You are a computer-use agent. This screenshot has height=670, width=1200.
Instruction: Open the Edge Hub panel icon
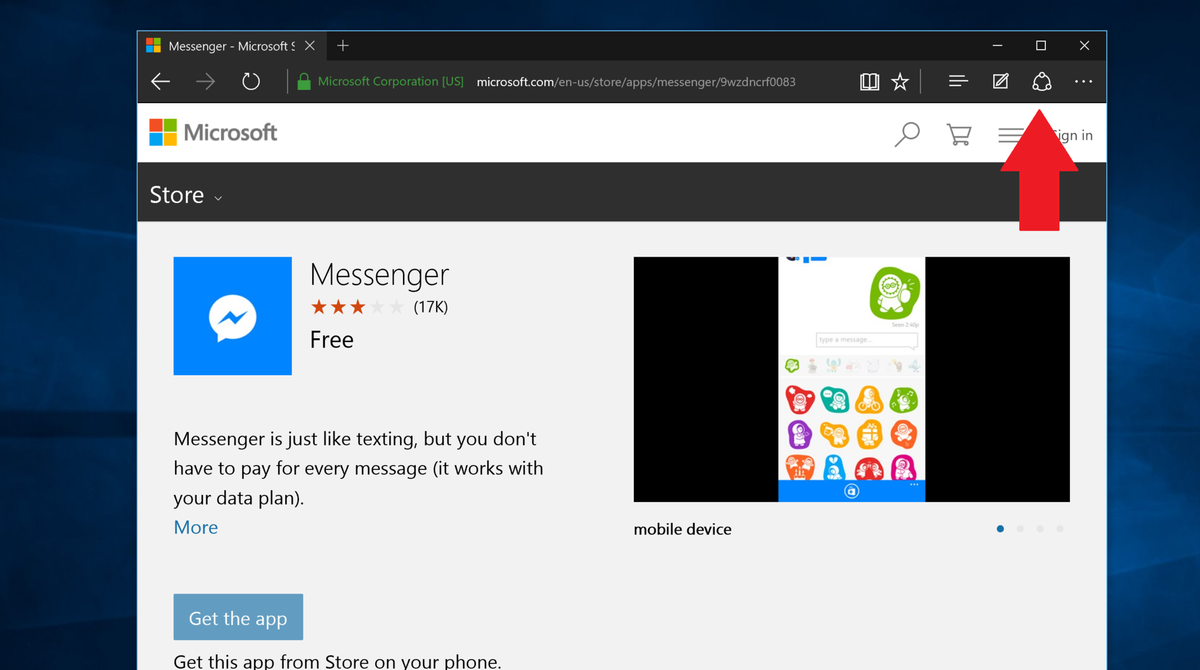coord(957,81)
